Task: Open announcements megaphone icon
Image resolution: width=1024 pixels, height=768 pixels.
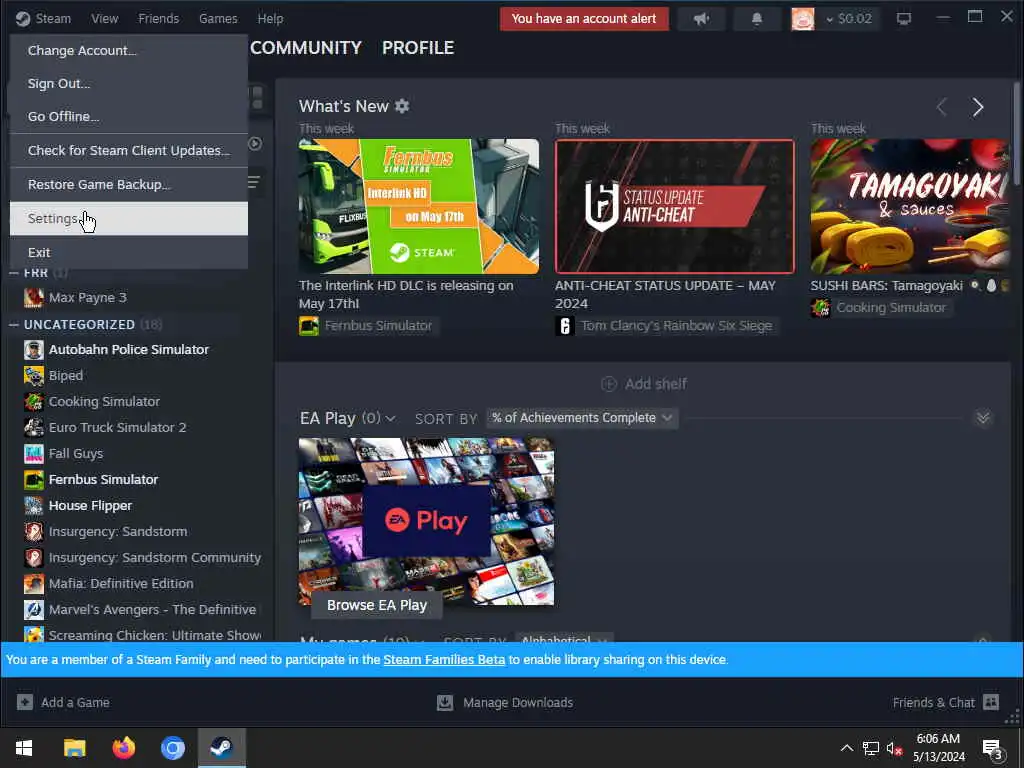Action: [x=701, y=19]
